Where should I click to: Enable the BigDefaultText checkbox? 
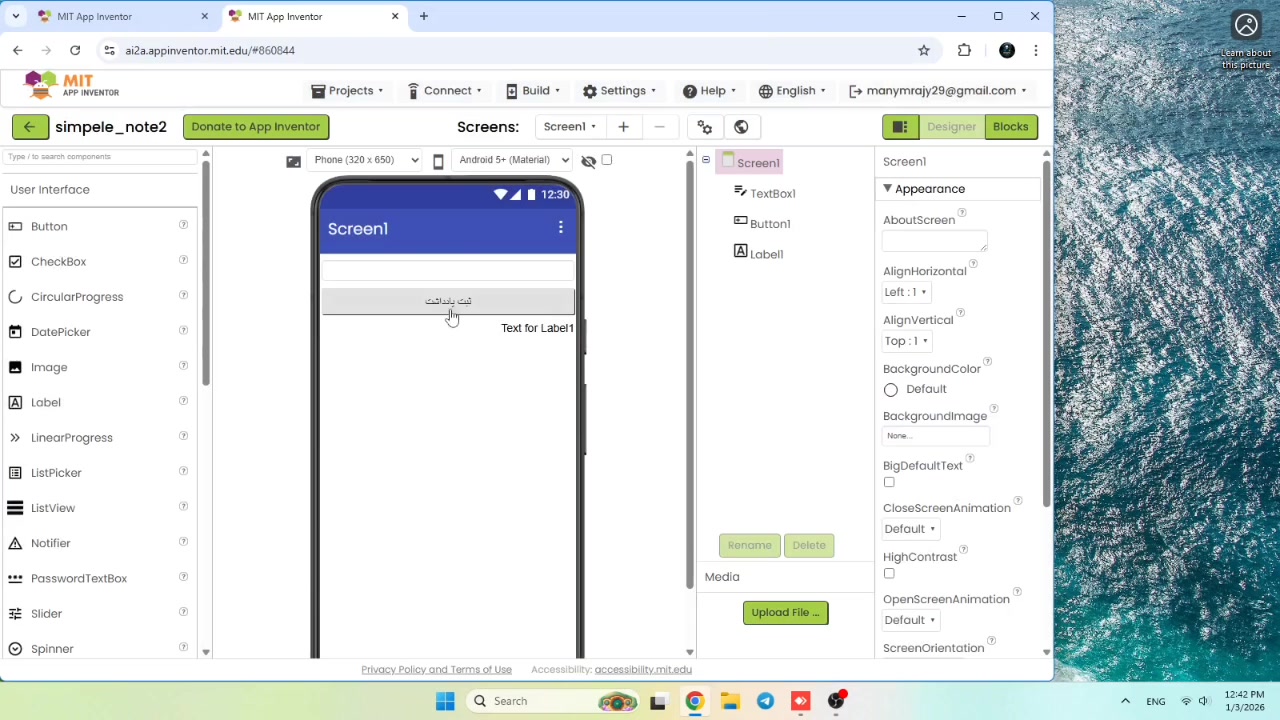click(889, 482)
